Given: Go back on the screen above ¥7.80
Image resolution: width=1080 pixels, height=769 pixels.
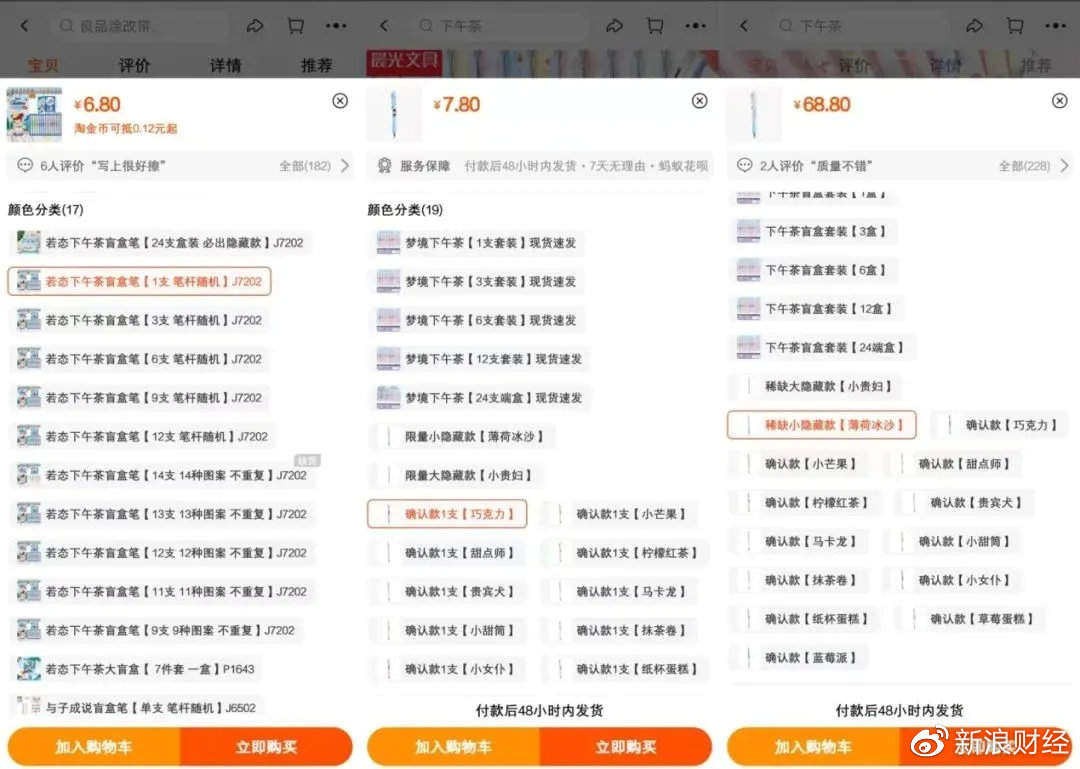Looking at the screenshot, I should click(x=384, y=26).
